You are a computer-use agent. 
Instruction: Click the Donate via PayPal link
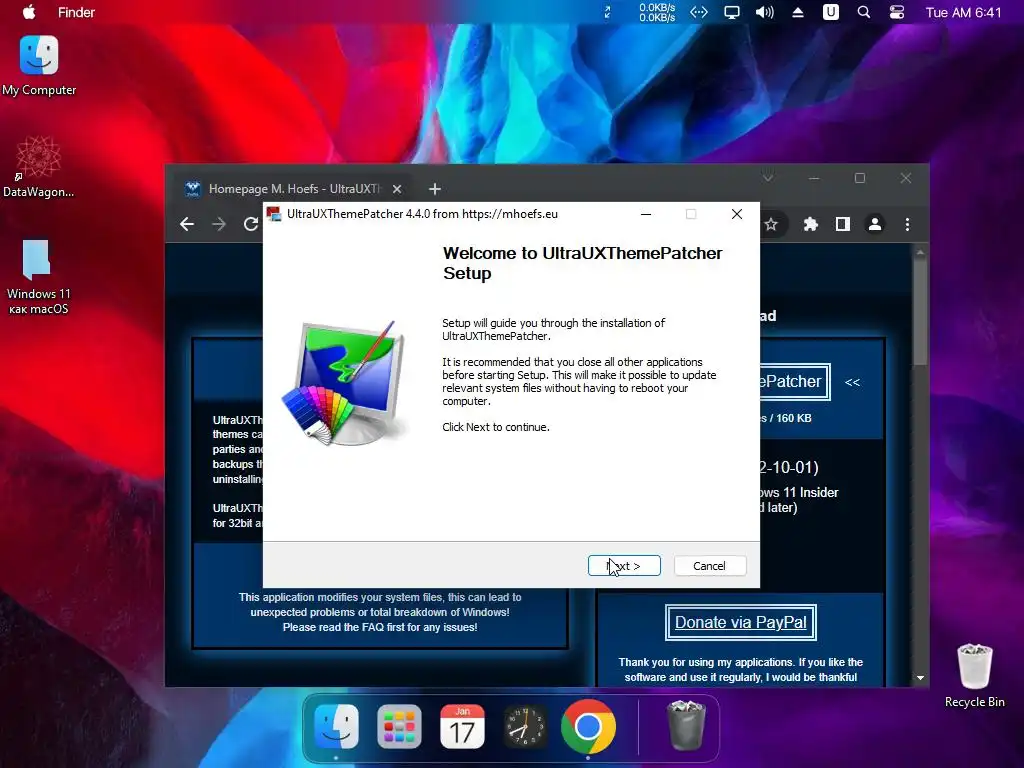(741, 622)
